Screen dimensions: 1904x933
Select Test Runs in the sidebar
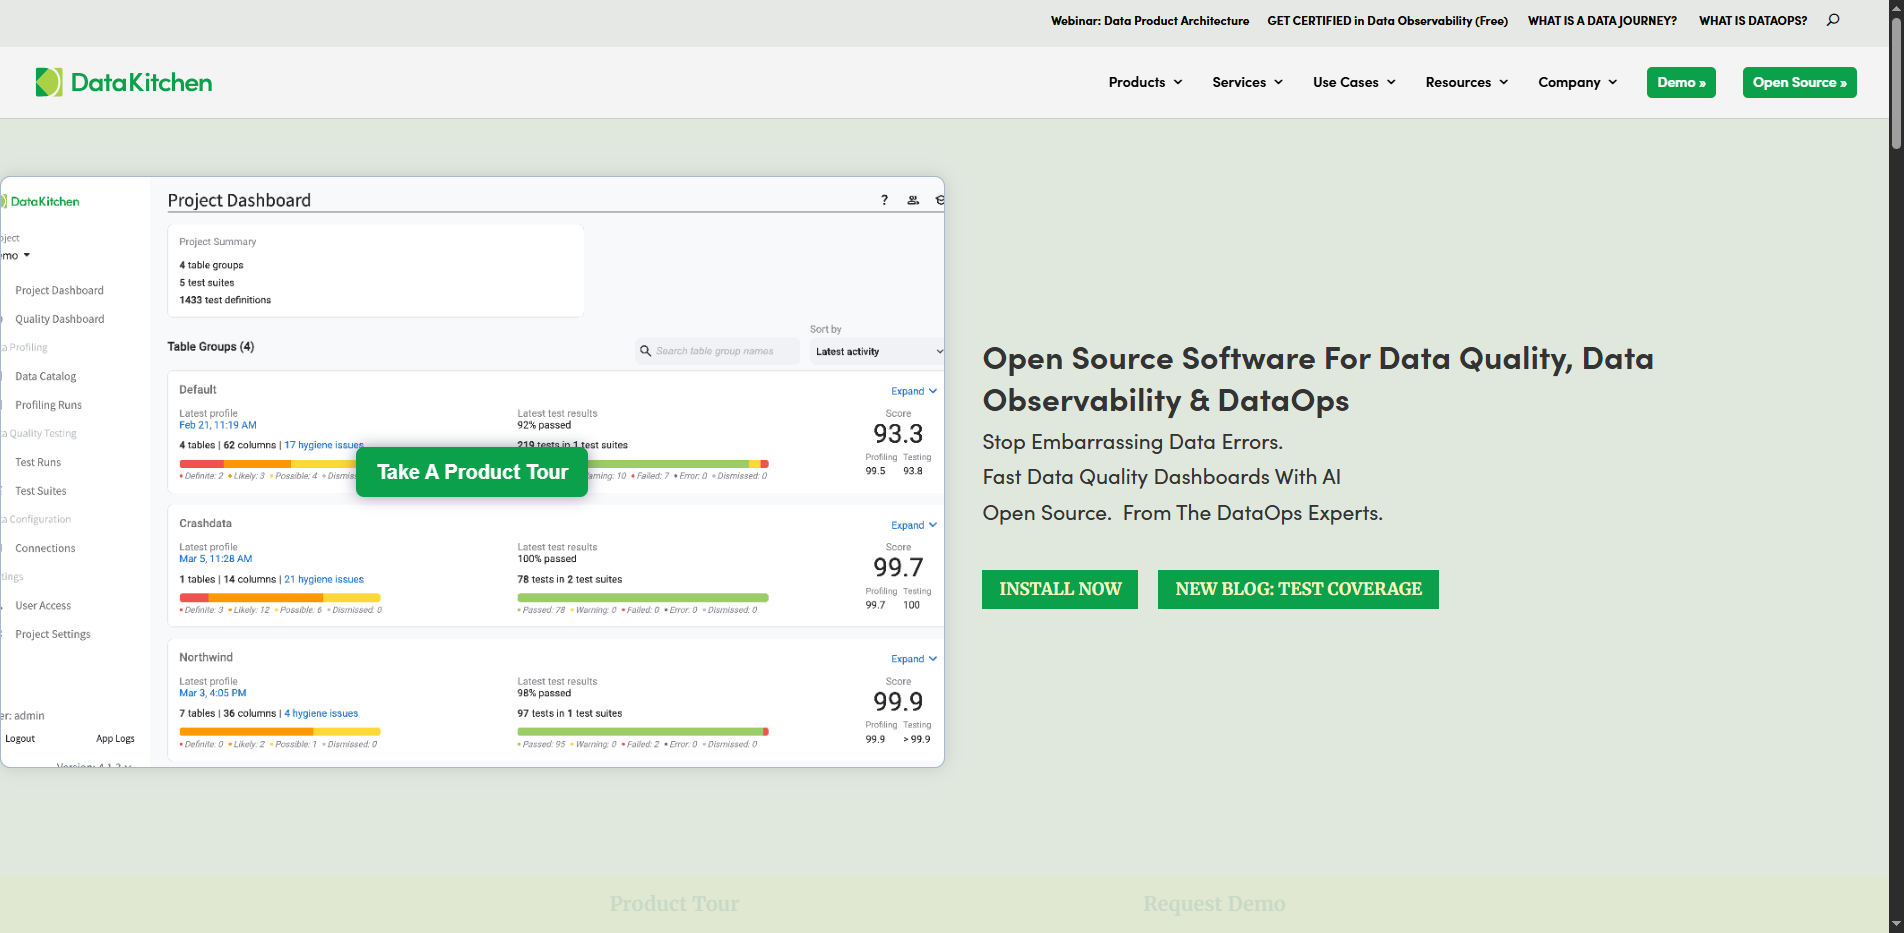38,463
